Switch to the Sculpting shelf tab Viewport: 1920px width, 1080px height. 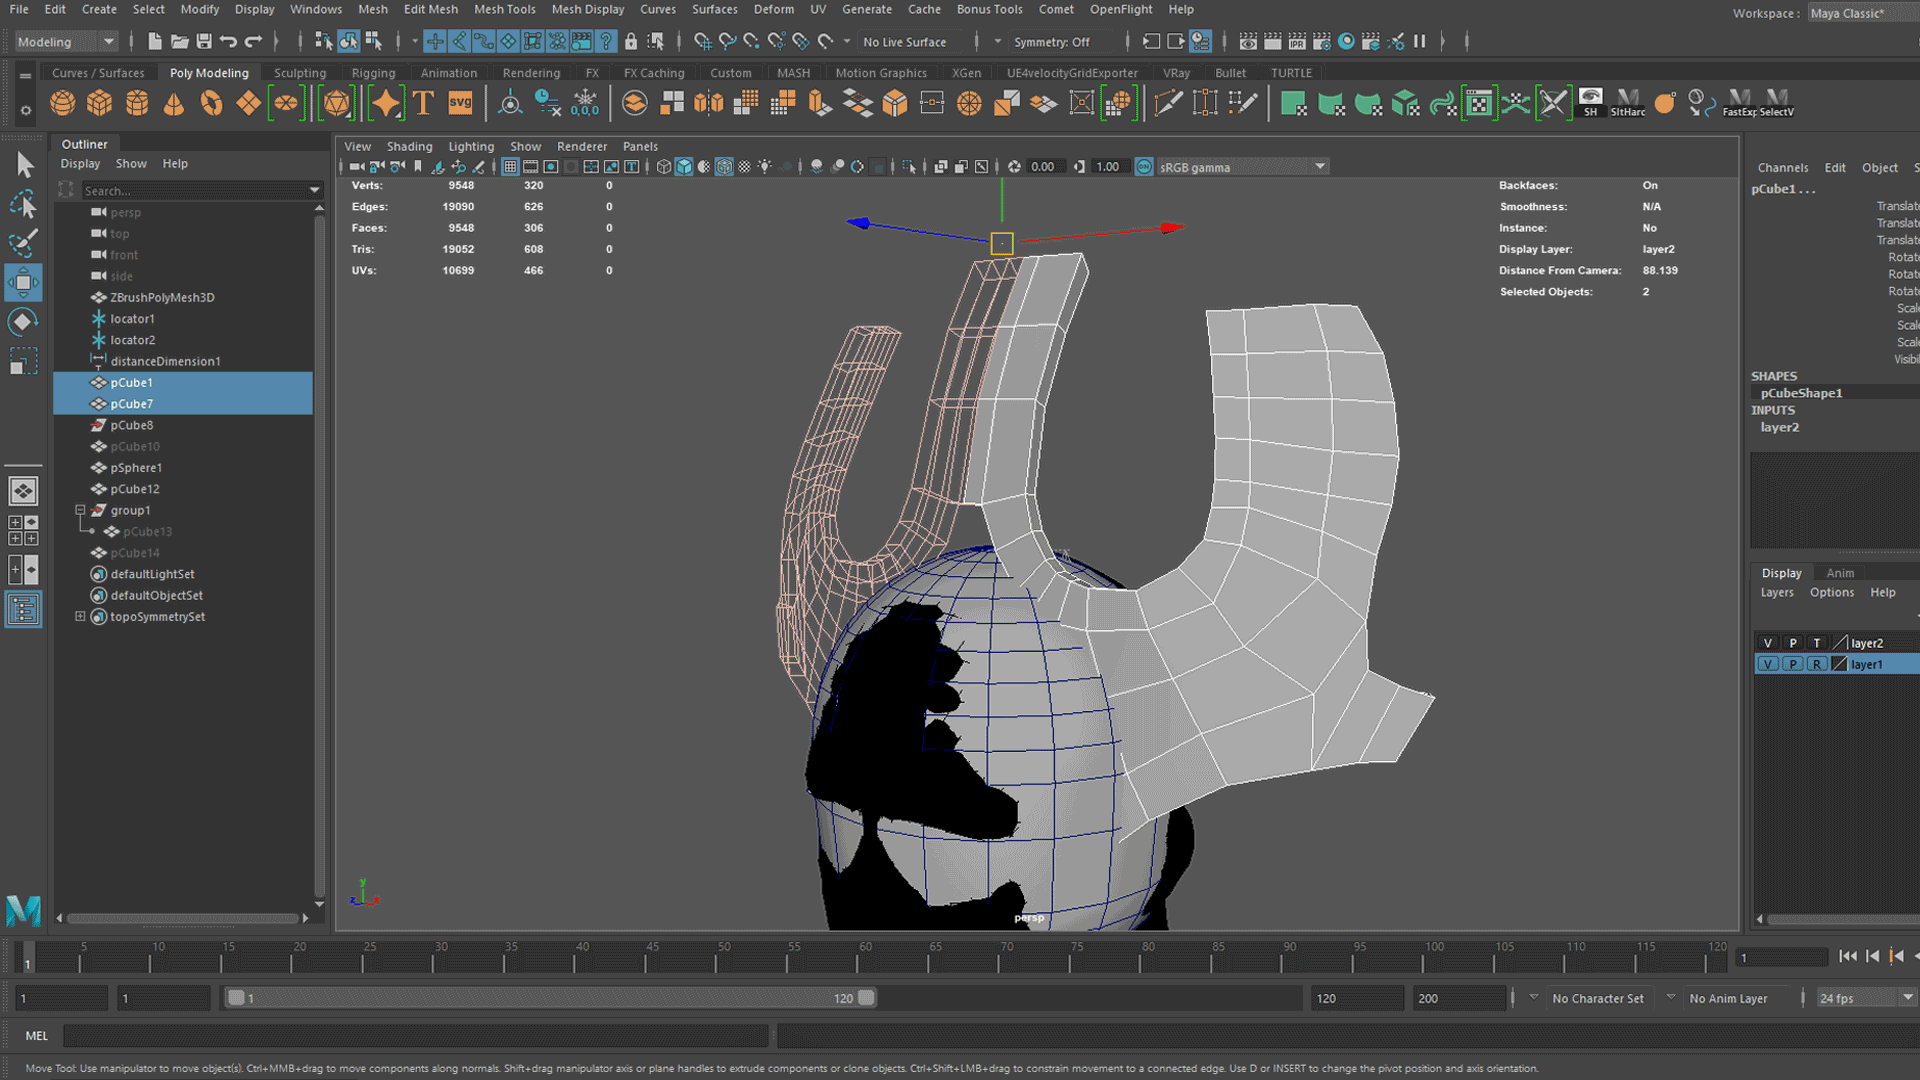point(300,73)
